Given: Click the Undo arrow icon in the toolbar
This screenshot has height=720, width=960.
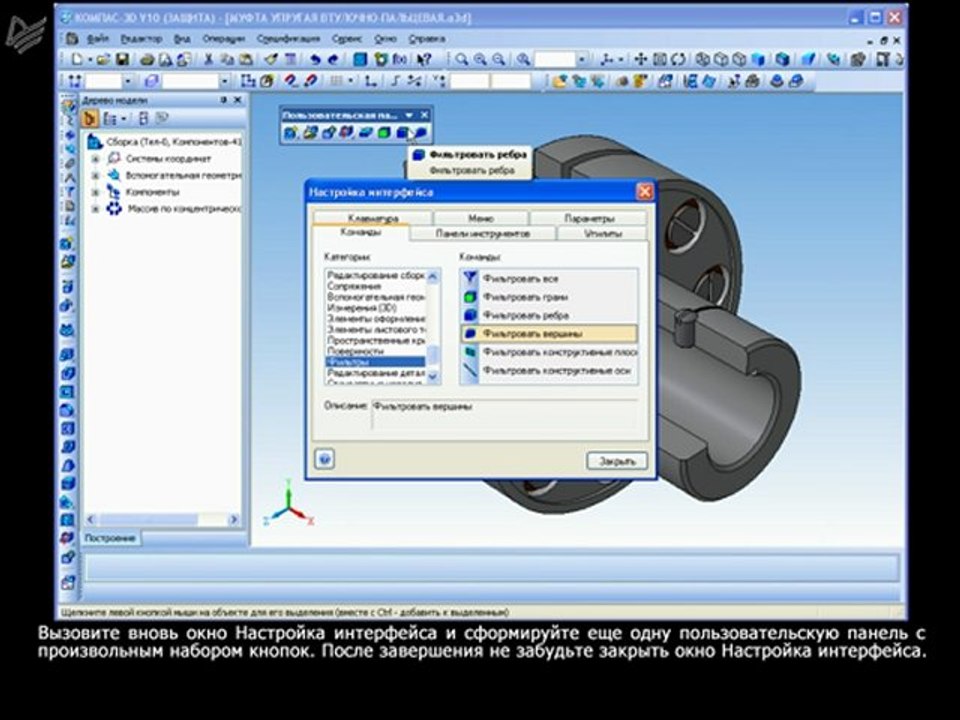Looking at the screenshot, I should coord(315,60).
